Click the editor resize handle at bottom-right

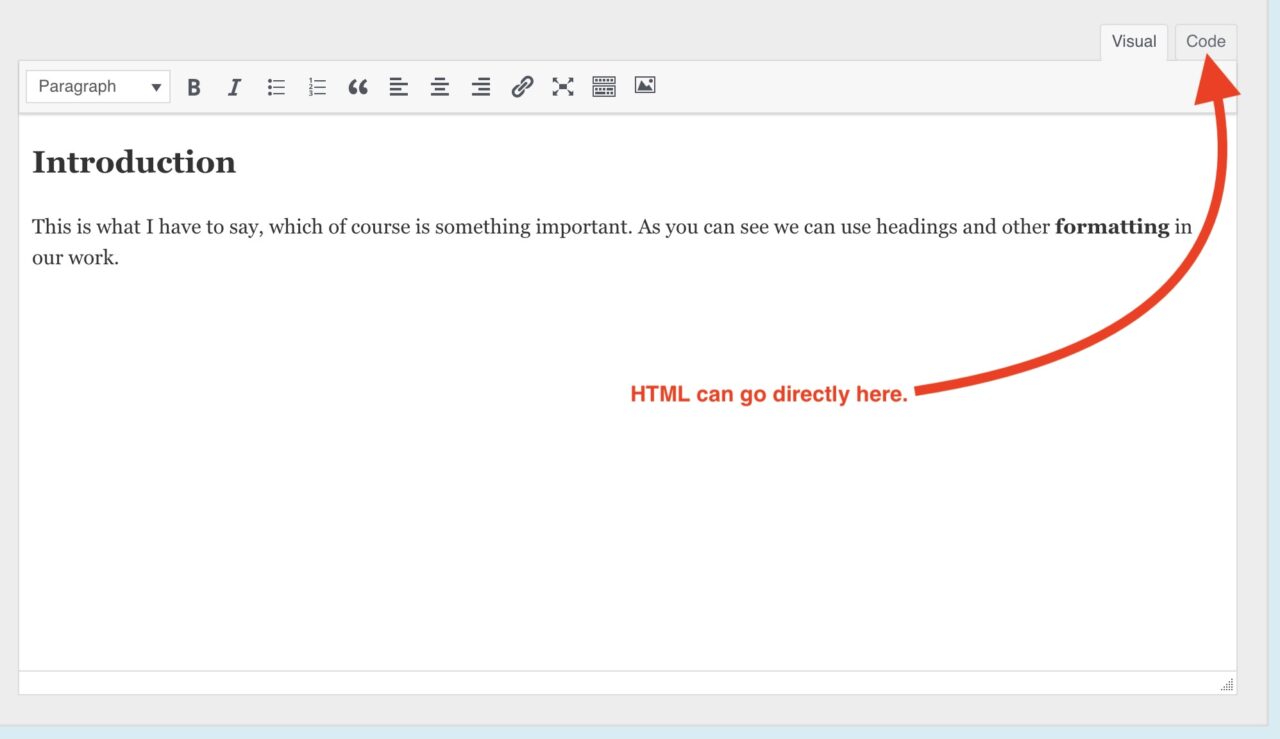1227,685
